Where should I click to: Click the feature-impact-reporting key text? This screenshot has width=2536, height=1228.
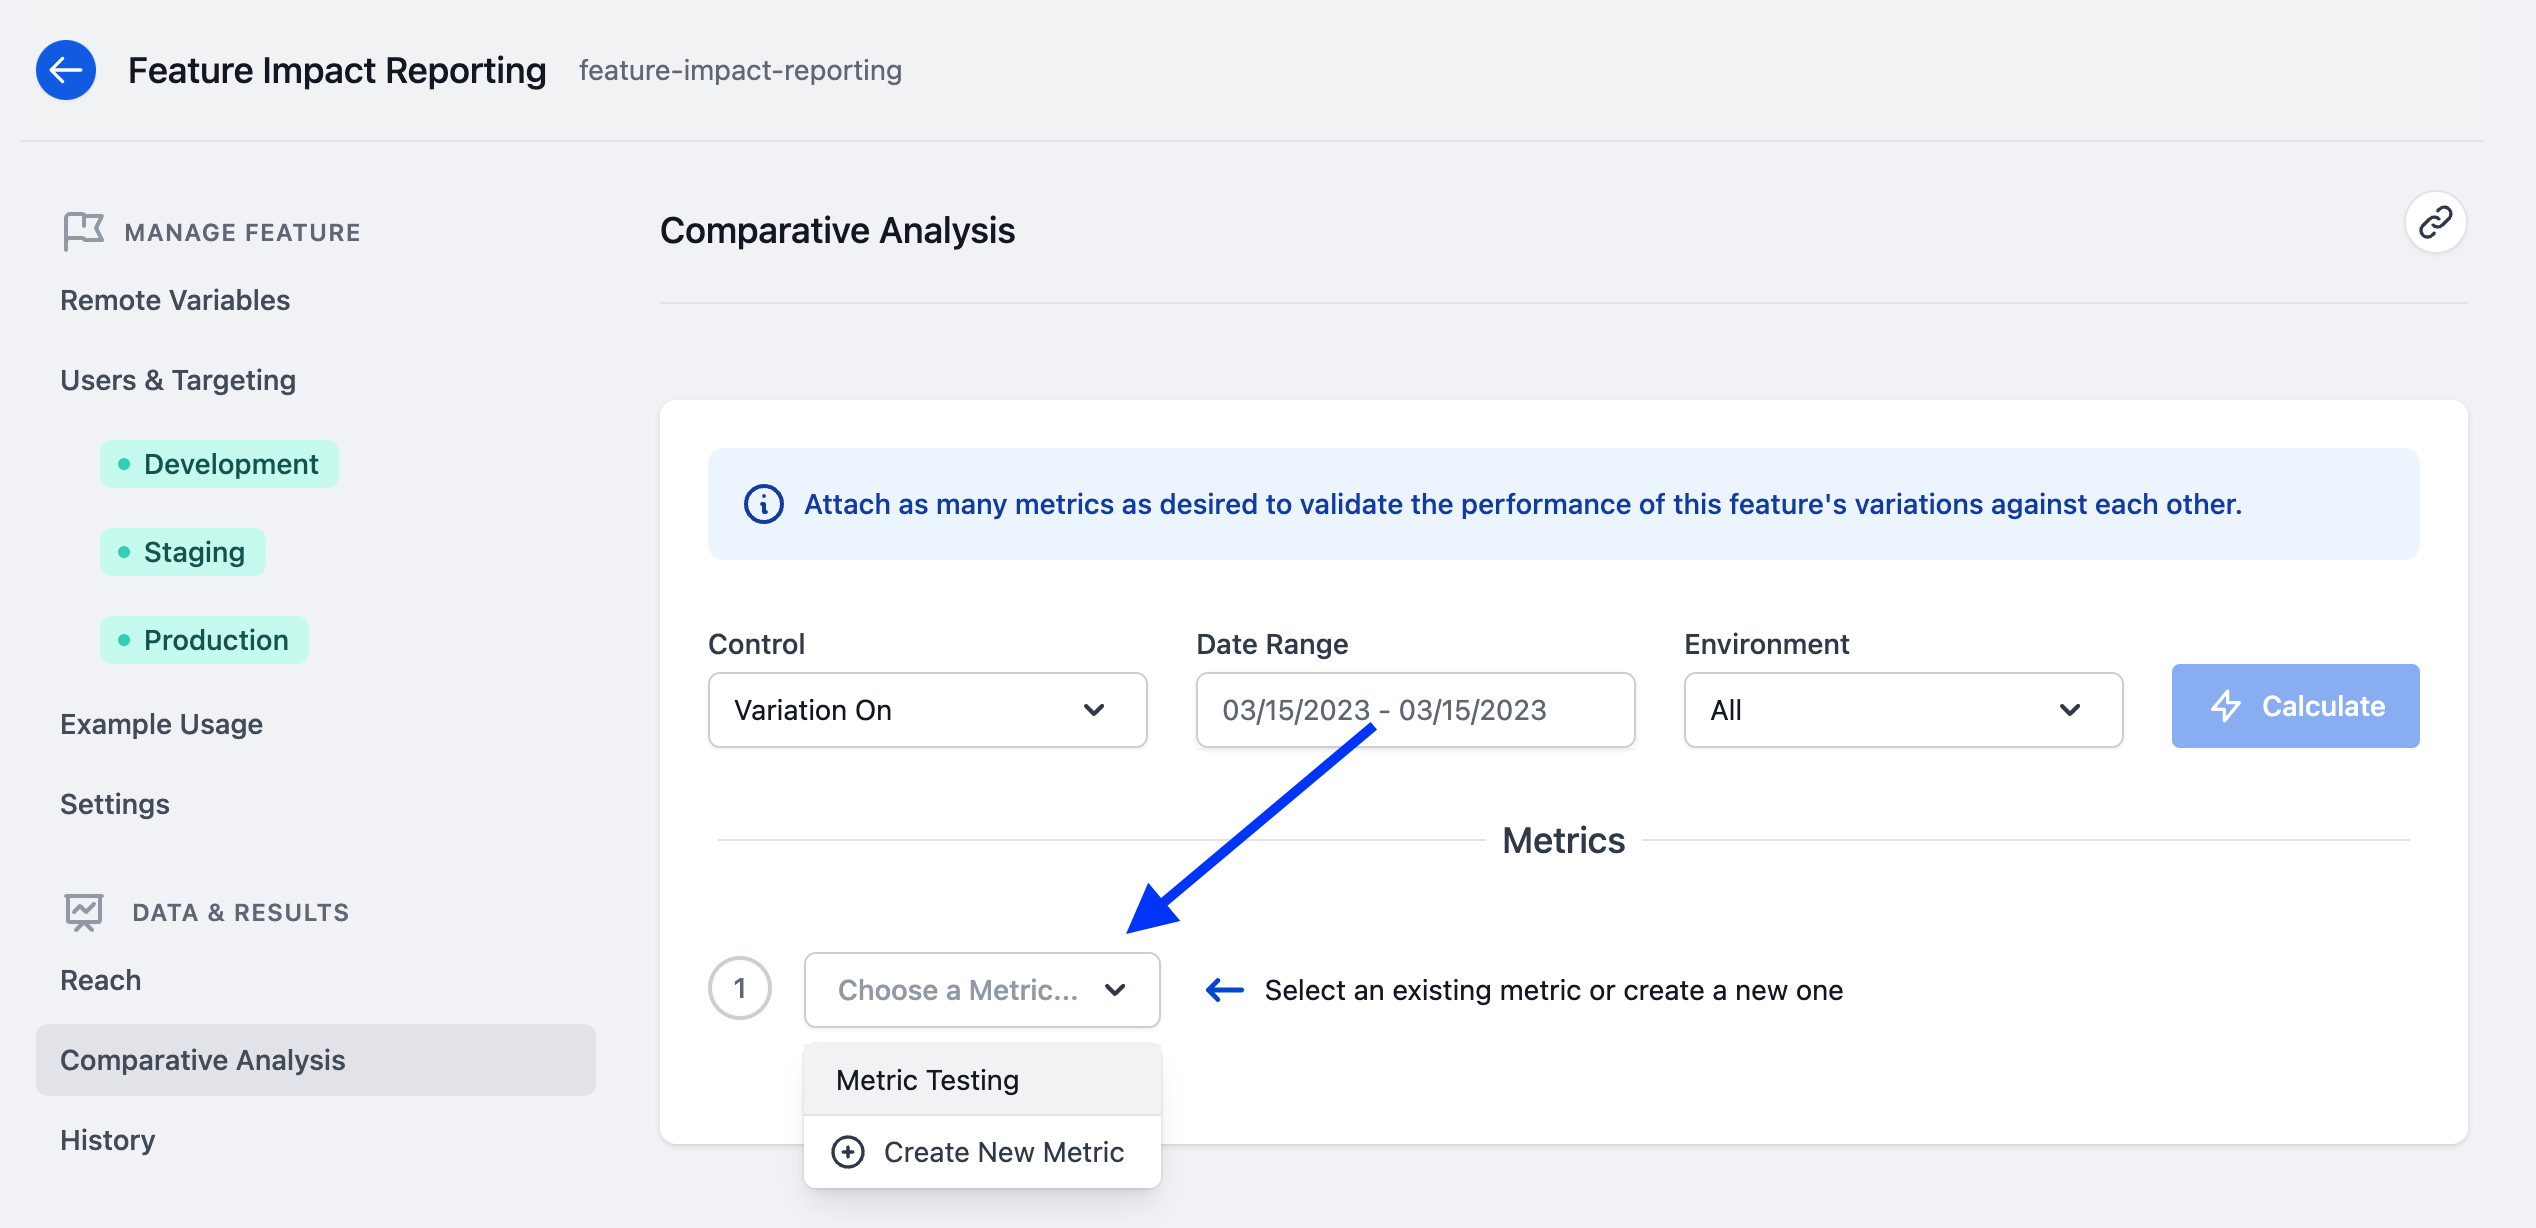tap(740, 70)
